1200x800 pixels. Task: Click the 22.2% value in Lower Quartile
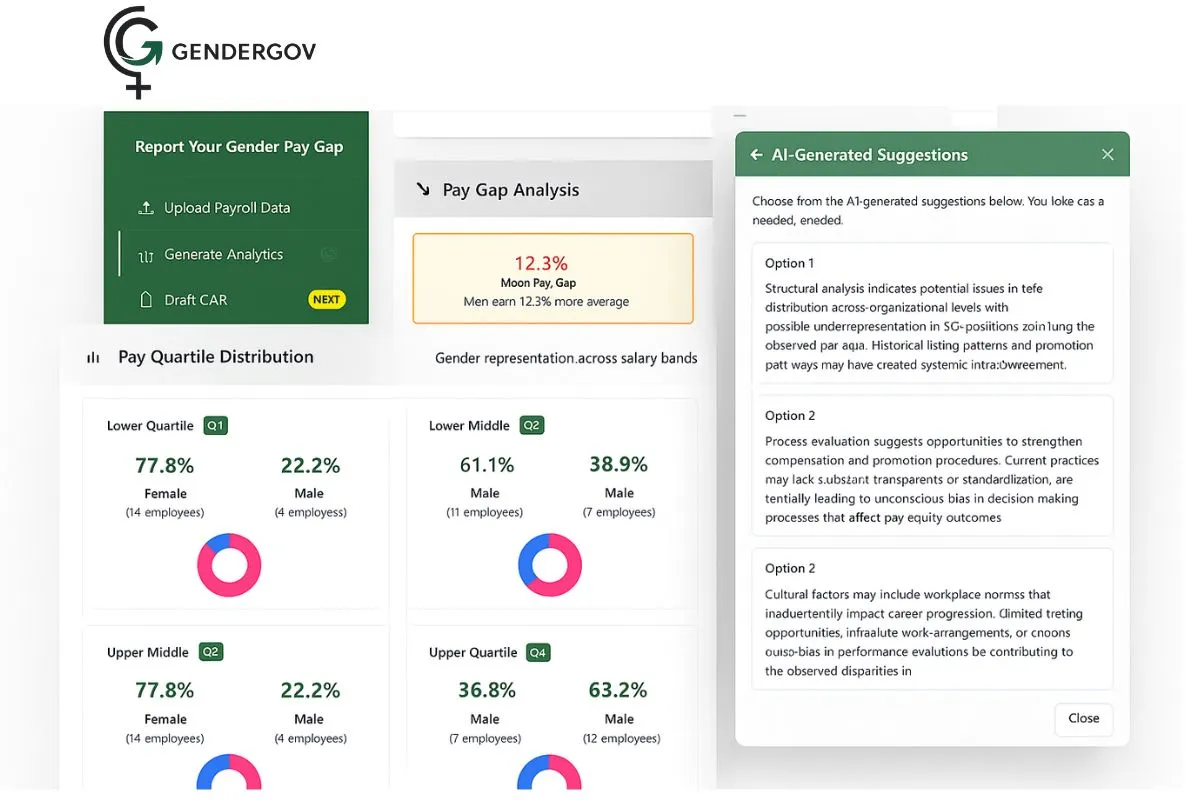(310, 465)
